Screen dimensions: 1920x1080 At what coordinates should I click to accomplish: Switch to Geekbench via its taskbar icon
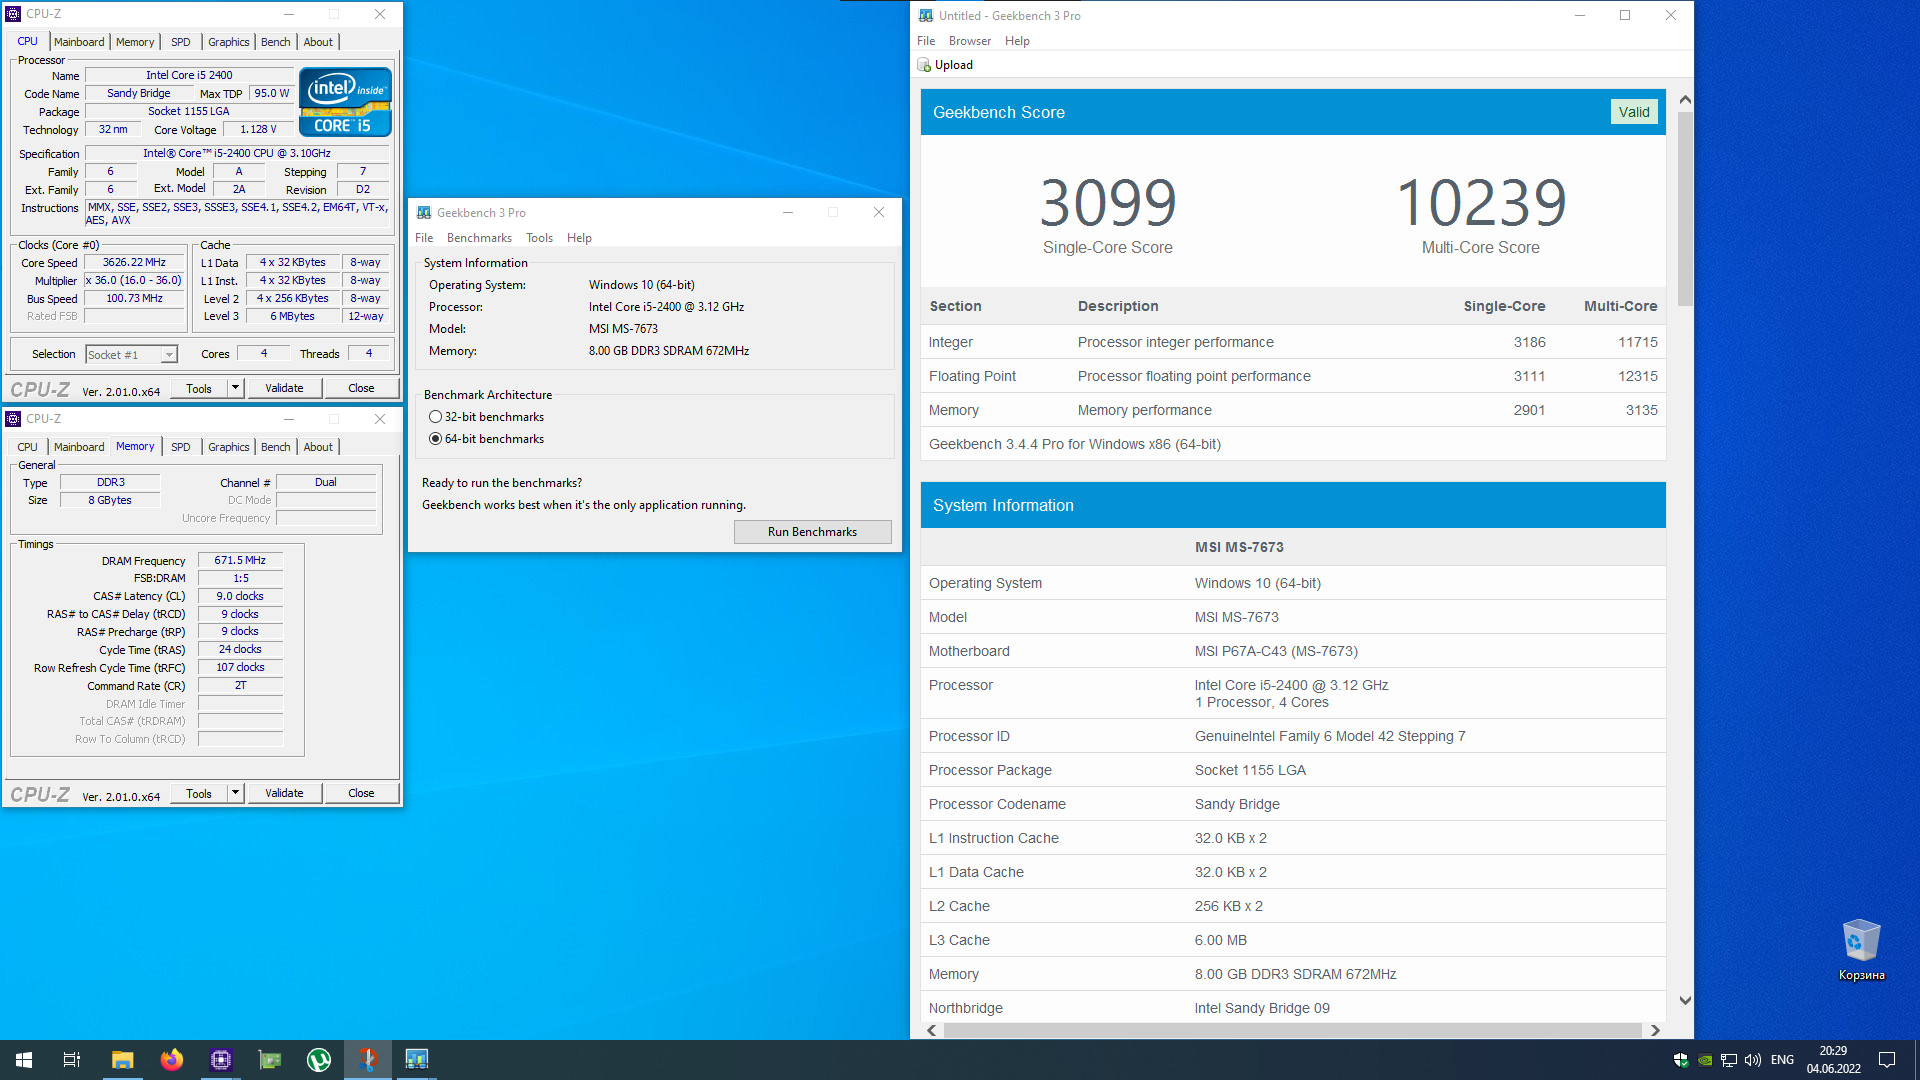coord(417,1060)
